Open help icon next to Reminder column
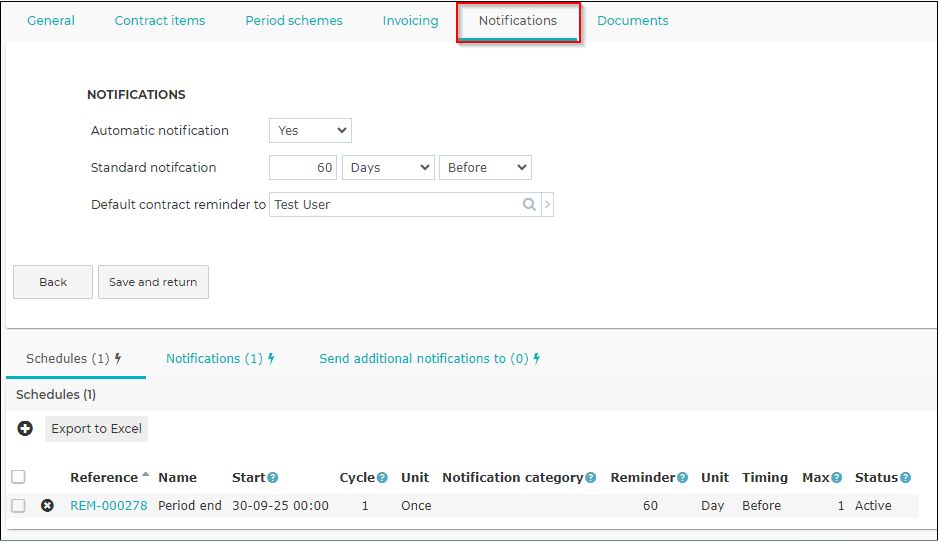Screen dimensions: 938x543 [683, 478]
